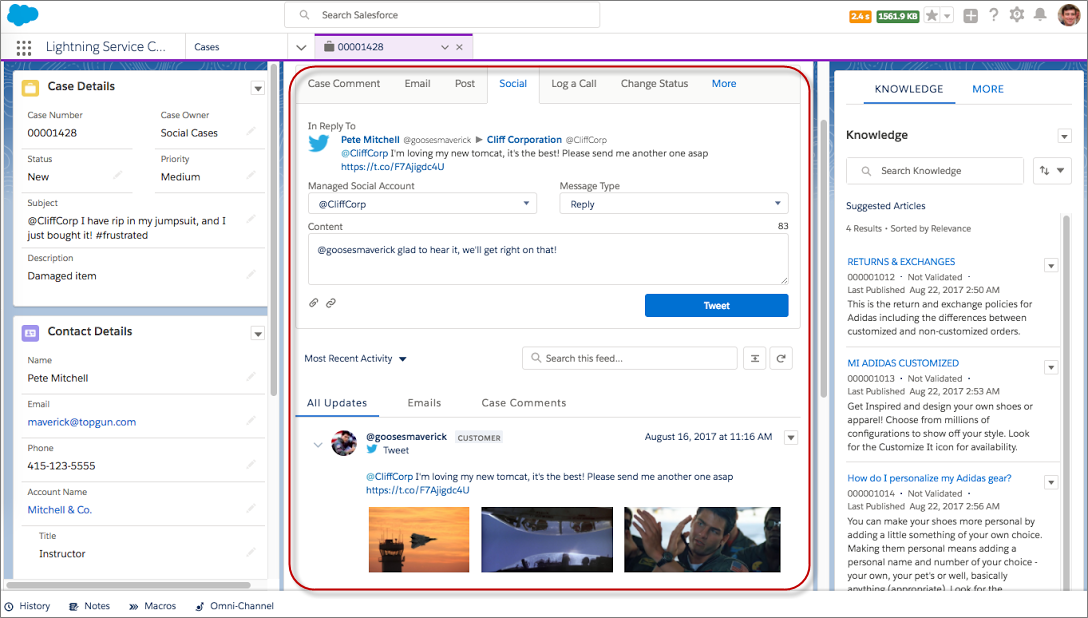Switch to the Post tab

coord(465,83)
